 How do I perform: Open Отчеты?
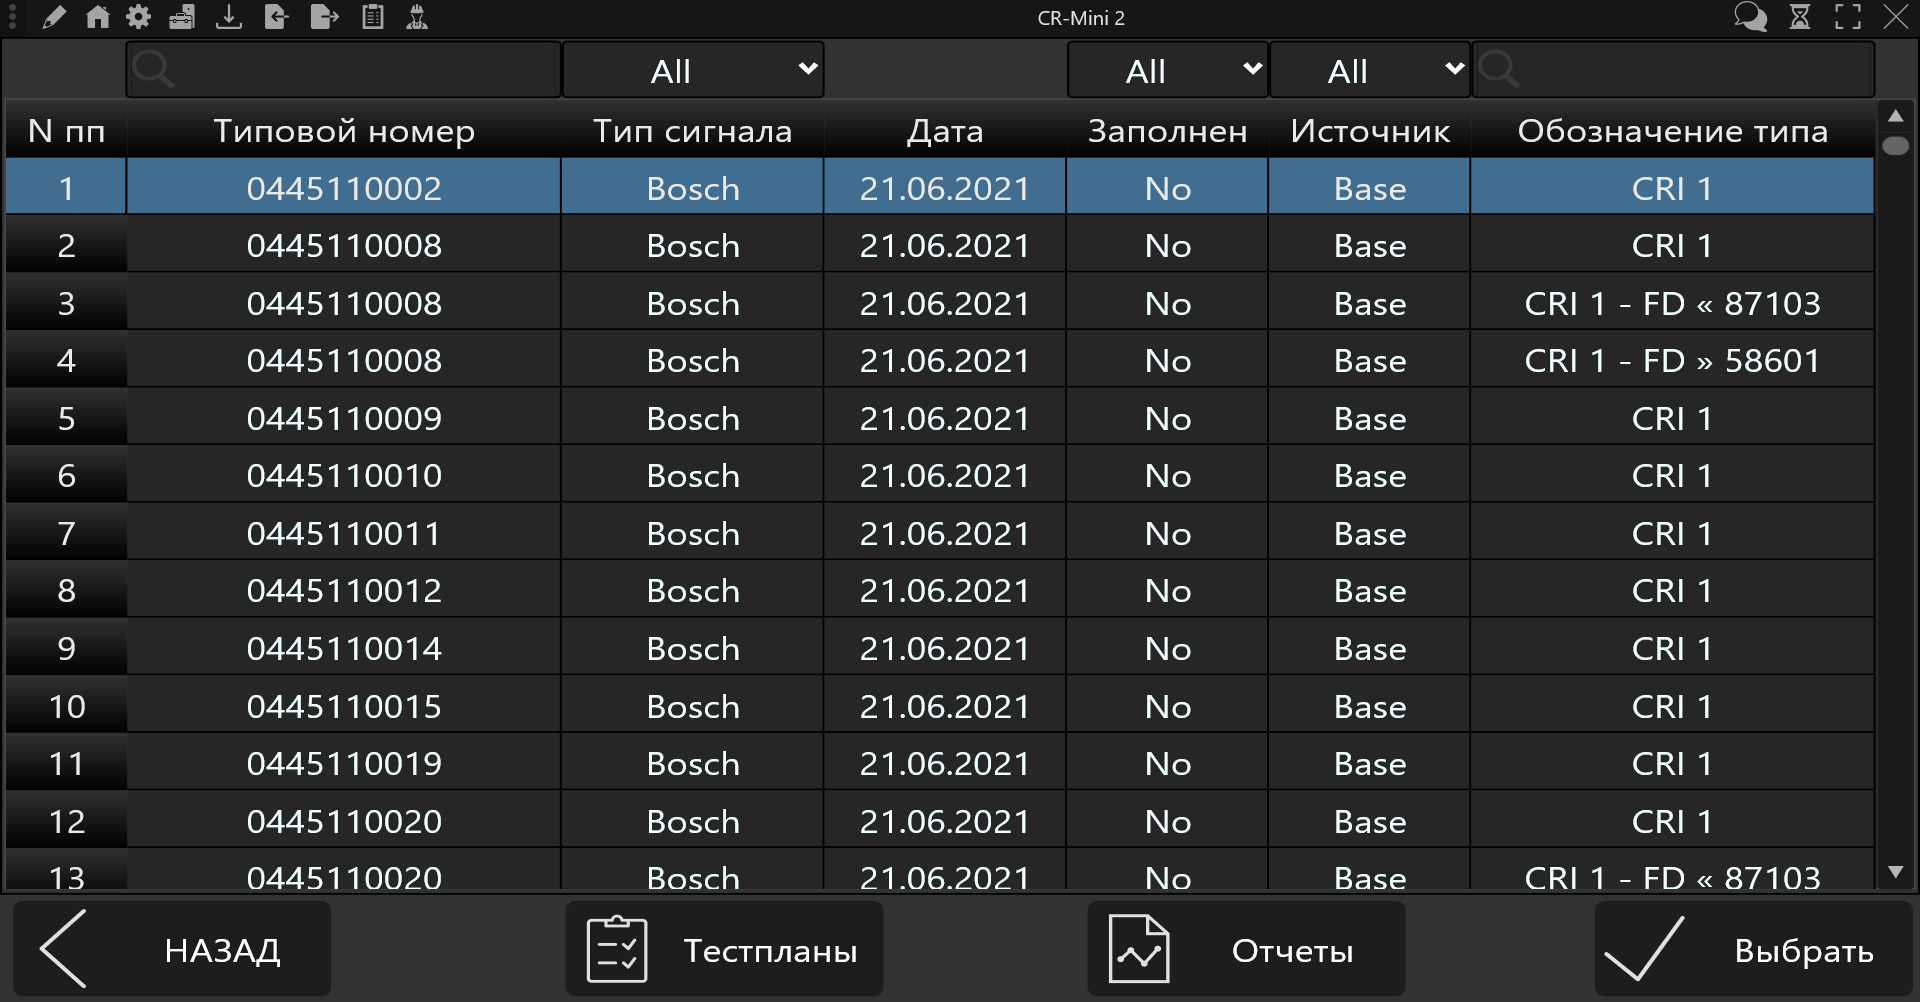click(1246, 949)
